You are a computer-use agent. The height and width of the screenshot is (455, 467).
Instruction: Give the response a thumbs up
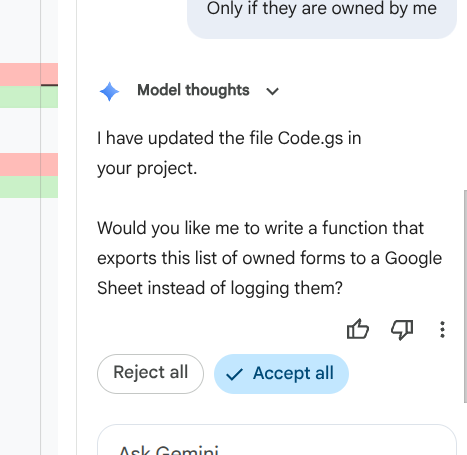click(358, 329)
